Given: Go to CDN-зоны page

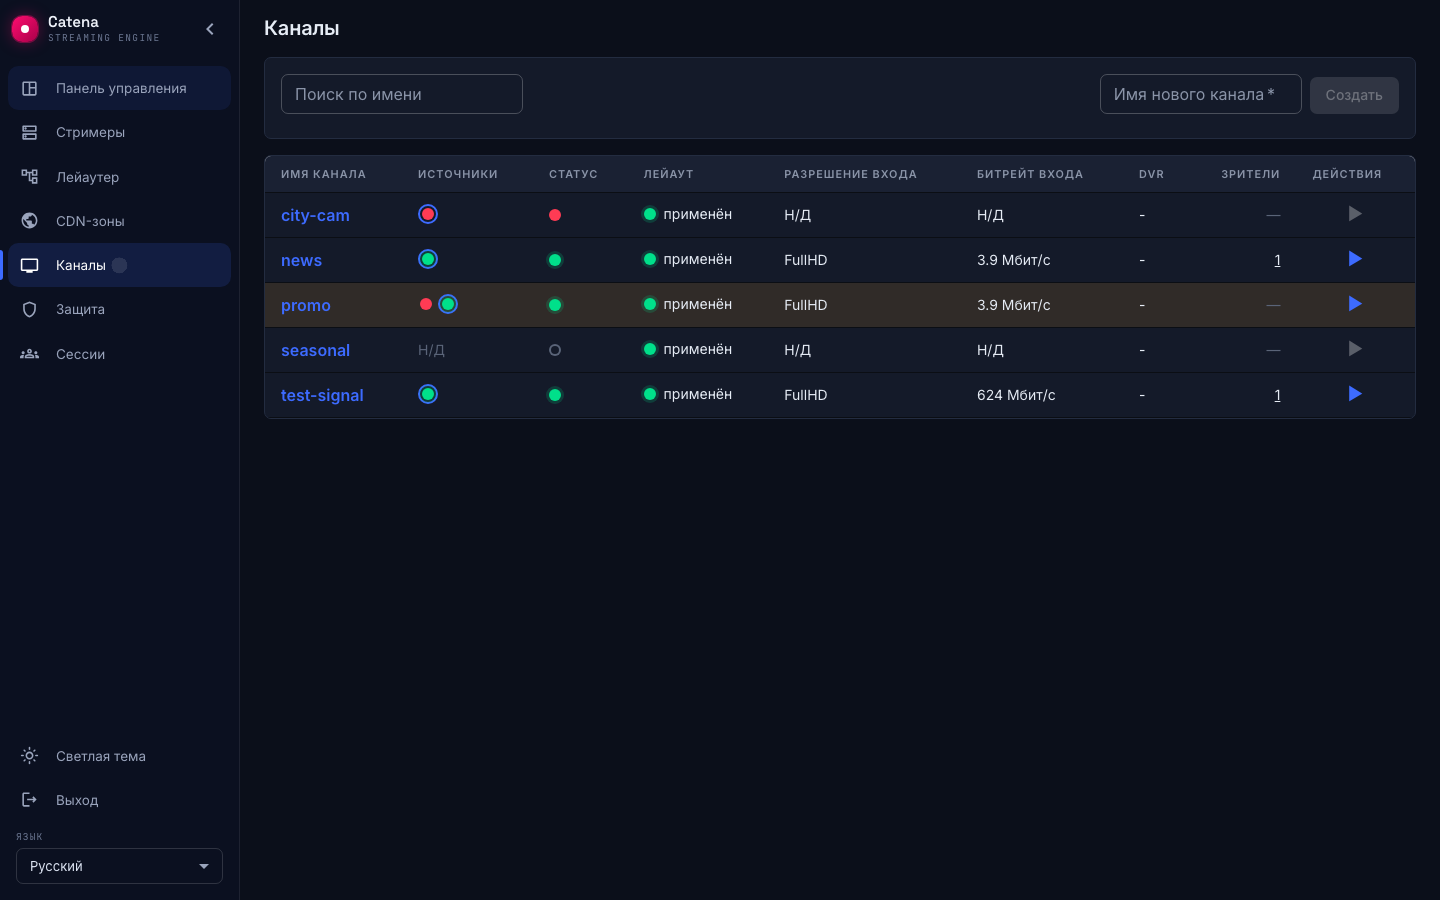Looking at the screenshot, I should (119, 221).
